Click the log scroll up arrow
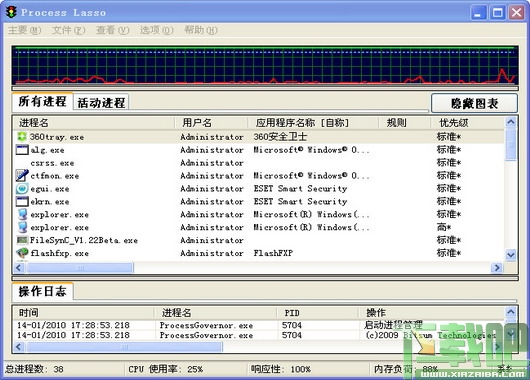This screenshot has width=530, height=380. [x=511, y=311]
